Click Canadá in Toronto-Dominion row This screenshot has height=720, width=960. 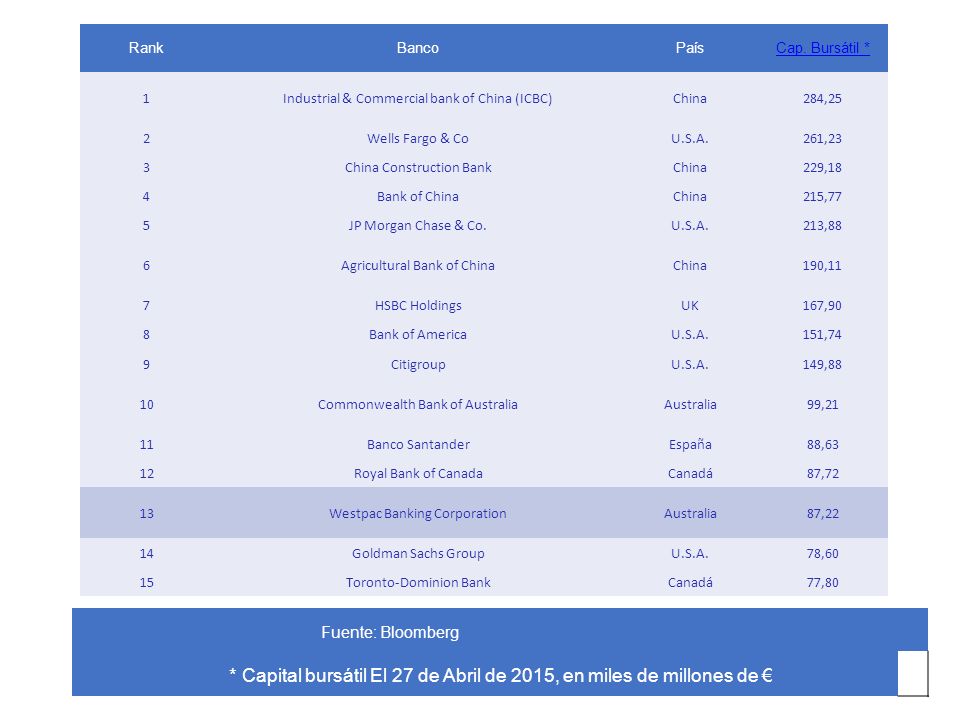(x=690, y=582)
